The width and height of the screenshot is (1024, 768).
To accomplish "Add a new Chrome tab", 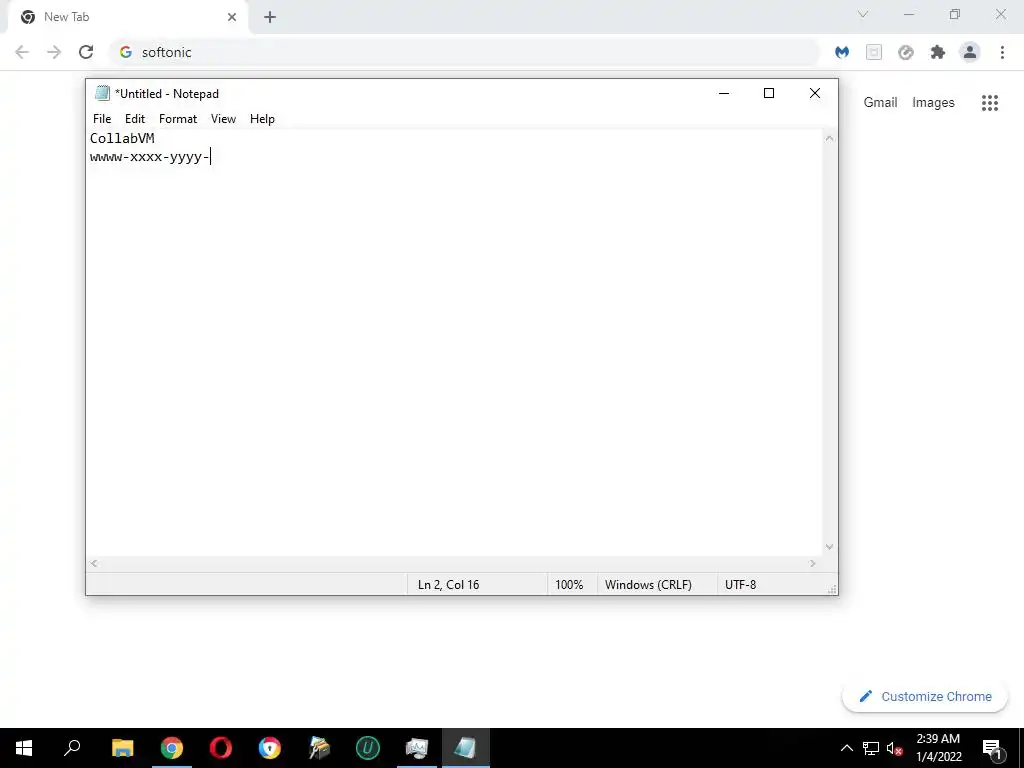I will coord(270,17).
